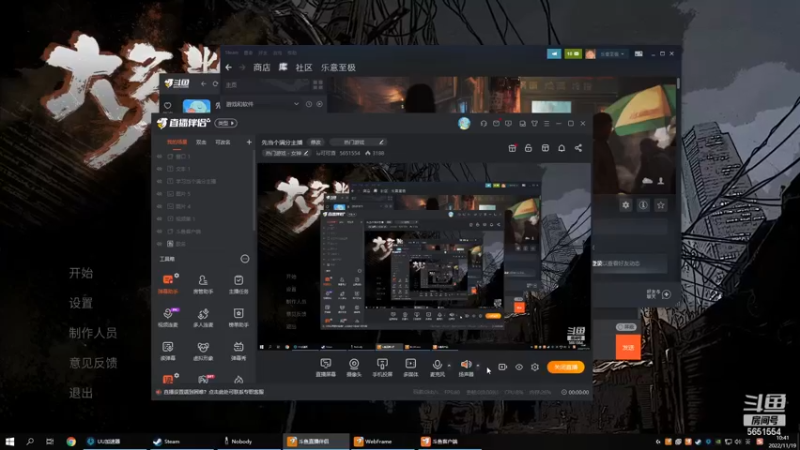This screenshot has height=450, width=800.
Task: Open the 虚拟形象 tool
Action: pyautogui.click(x=203, y=351)
